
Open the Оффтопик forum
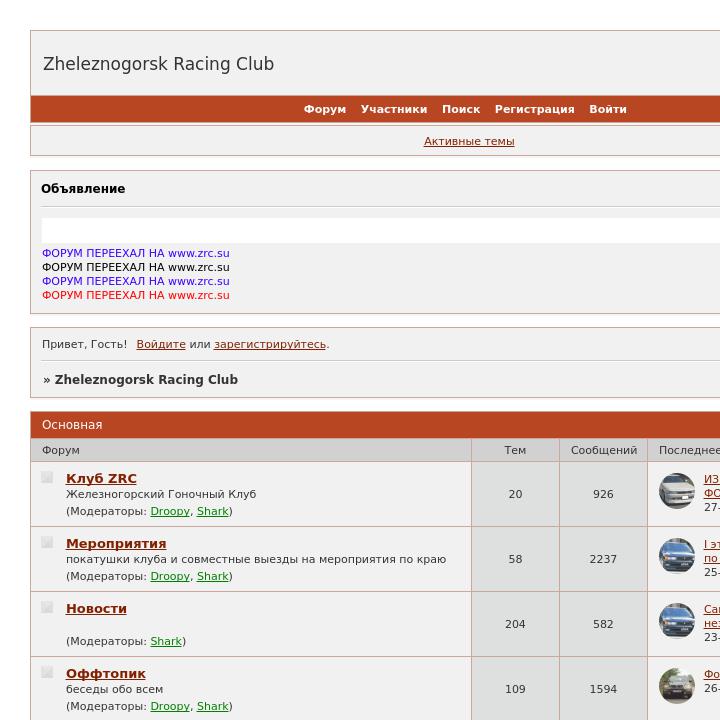[x=106, y=674]
